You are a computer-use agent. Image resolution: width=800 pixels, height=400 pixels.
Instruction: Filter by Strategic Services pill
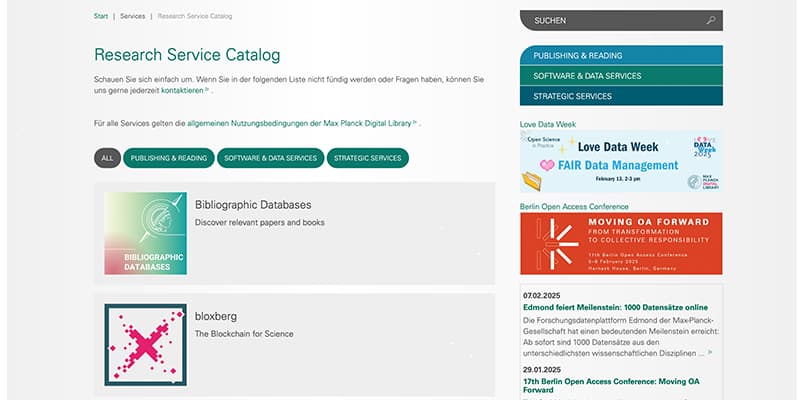(367, 158)
